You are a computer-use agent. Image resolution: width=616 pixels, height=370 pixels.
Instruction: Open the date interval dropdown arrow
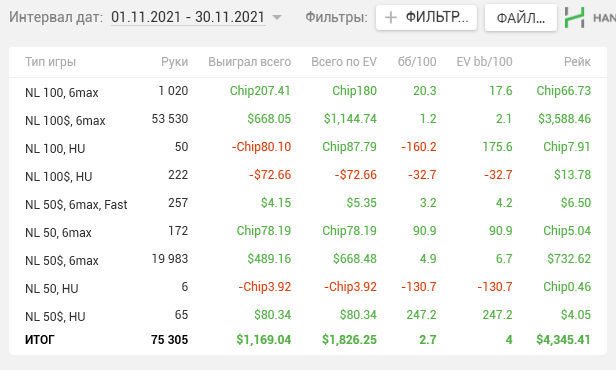tap(277, 18)
